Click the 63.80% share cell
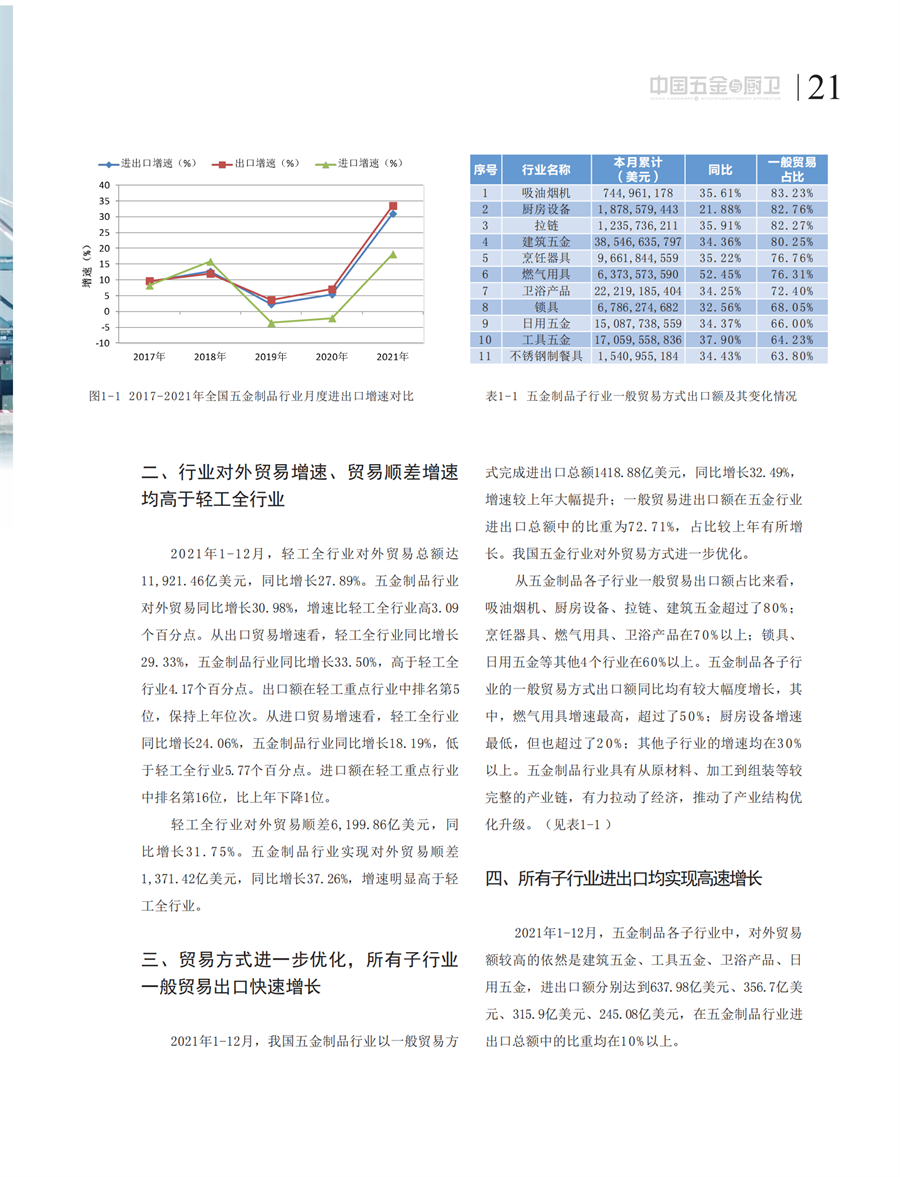Image resolution: width=900 pixels, height=1177 pixels. [792, 357]
